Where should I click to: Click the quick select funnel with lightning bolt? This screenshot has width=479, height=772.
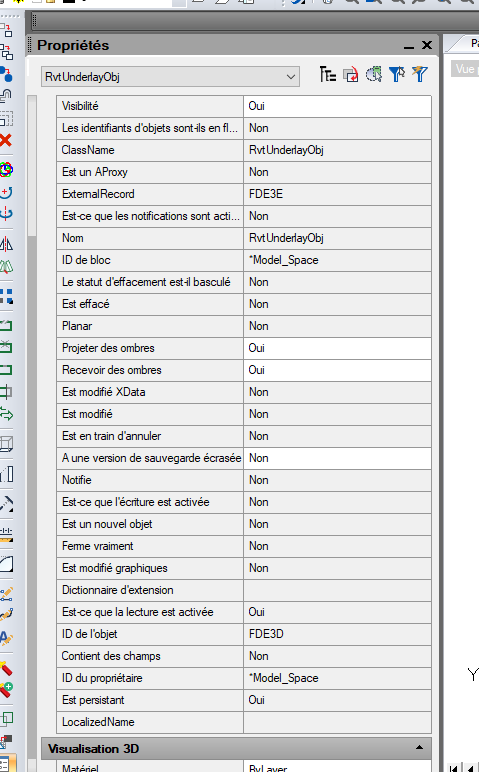pyautogui.click(x=420, y=74)
